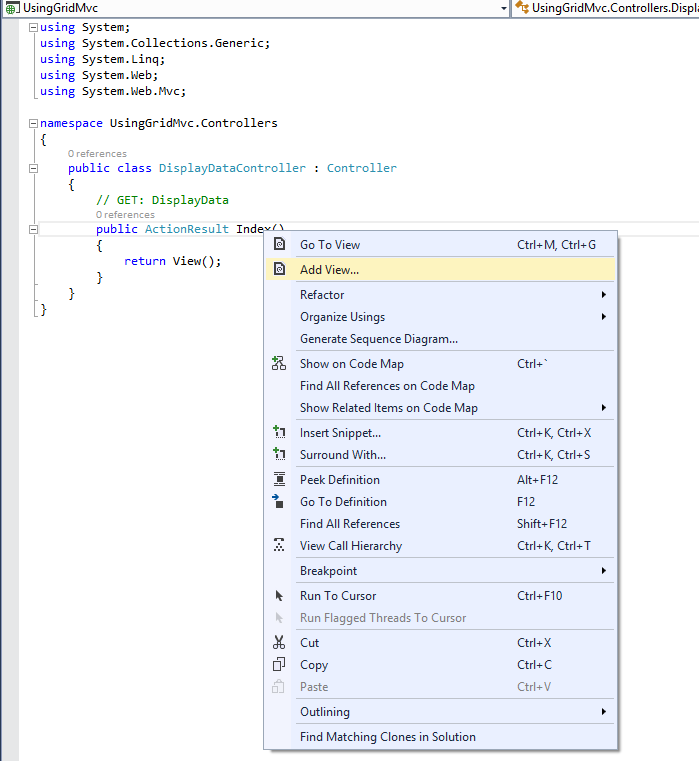Choose Find All References on Code Map
This screenshot has height=761, width=699.
coord(441,386)
